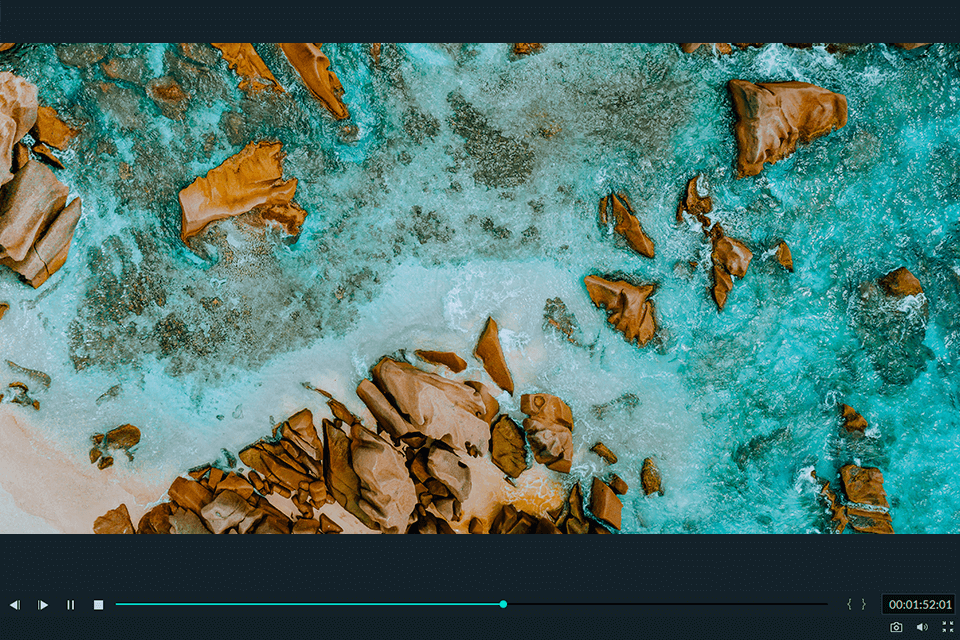960x640 pixels.
Task: Take a snapshot with the camera icon
Action: pos(896,627)
